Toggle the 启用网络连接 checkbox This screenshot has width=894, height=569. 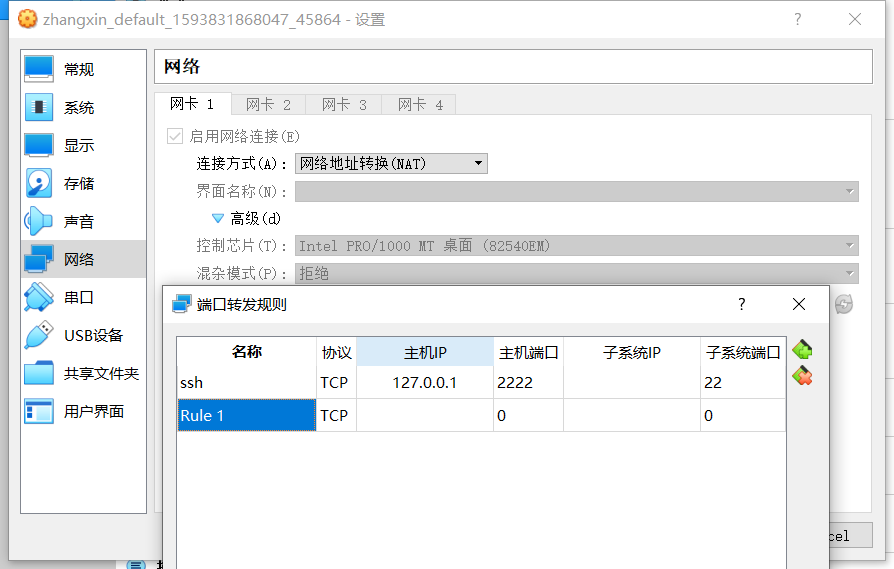175,136
